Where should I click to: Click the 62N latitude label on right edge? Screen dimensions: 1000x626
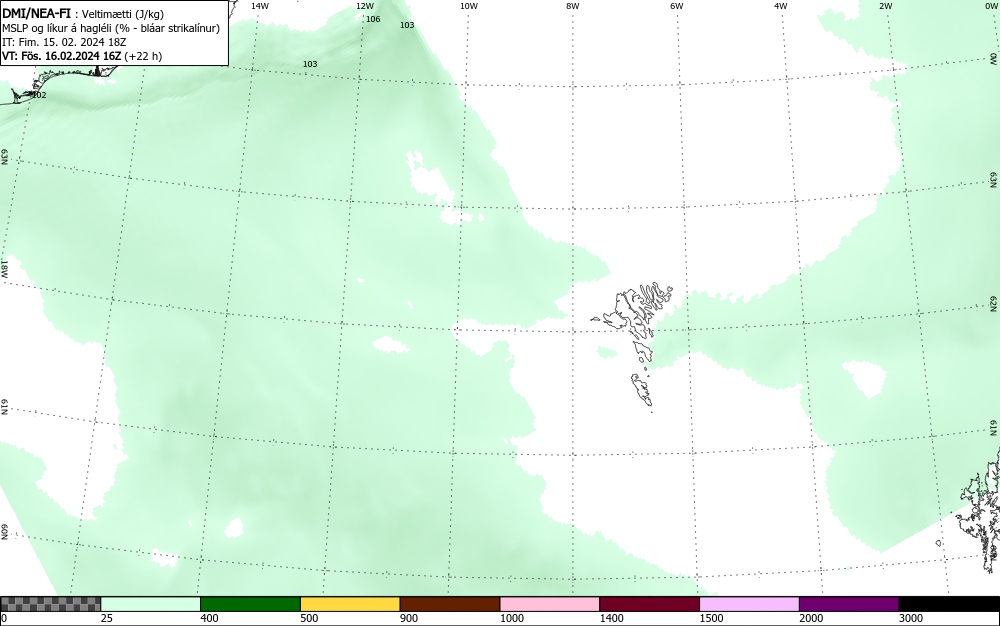(994, 304)
